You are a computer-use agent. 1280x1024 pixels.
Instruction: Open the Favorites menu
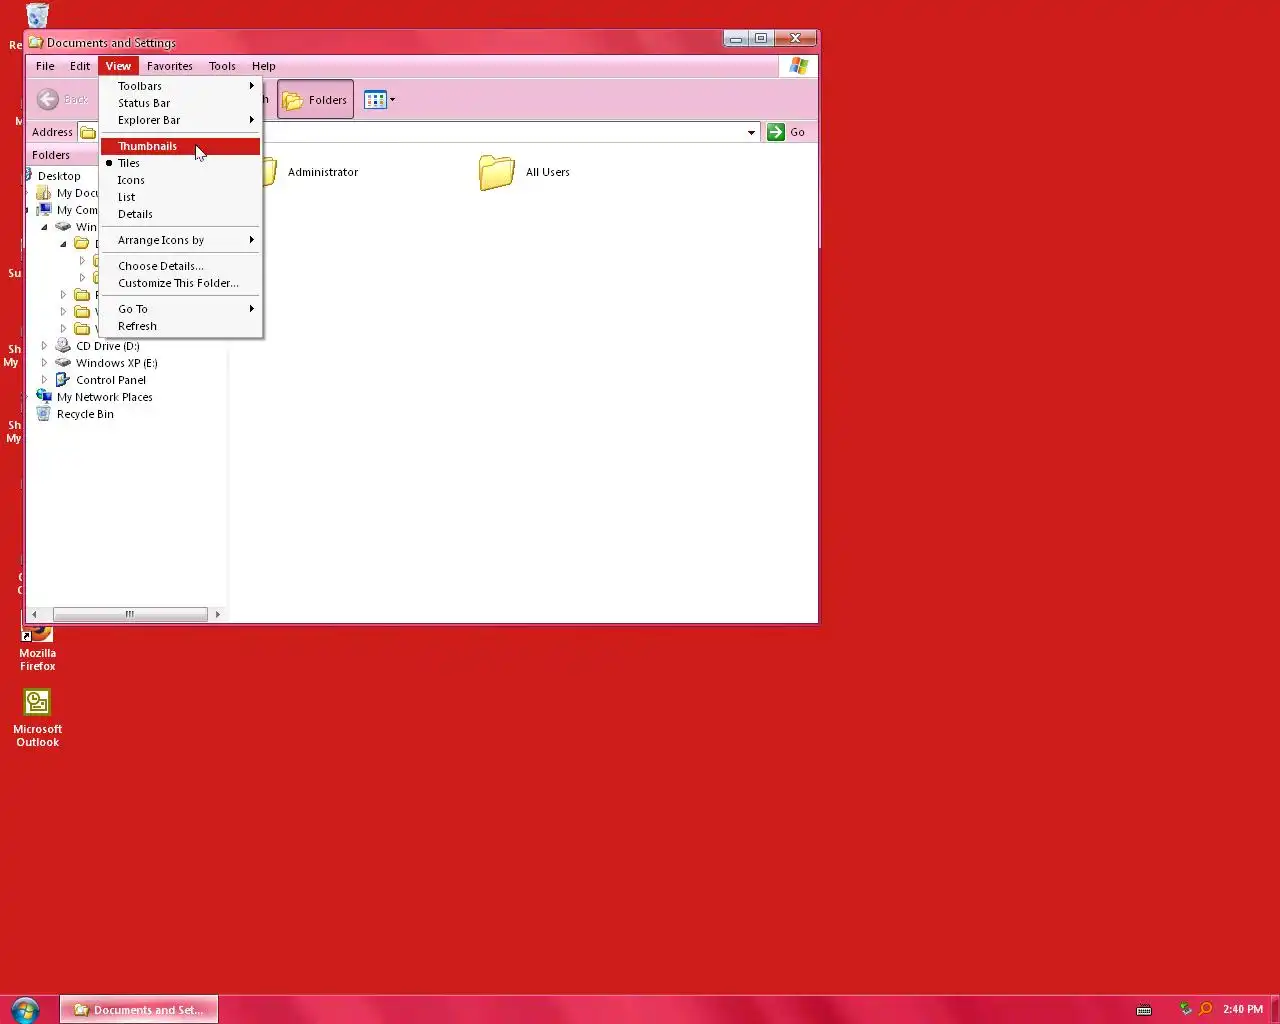coord(169,66)
